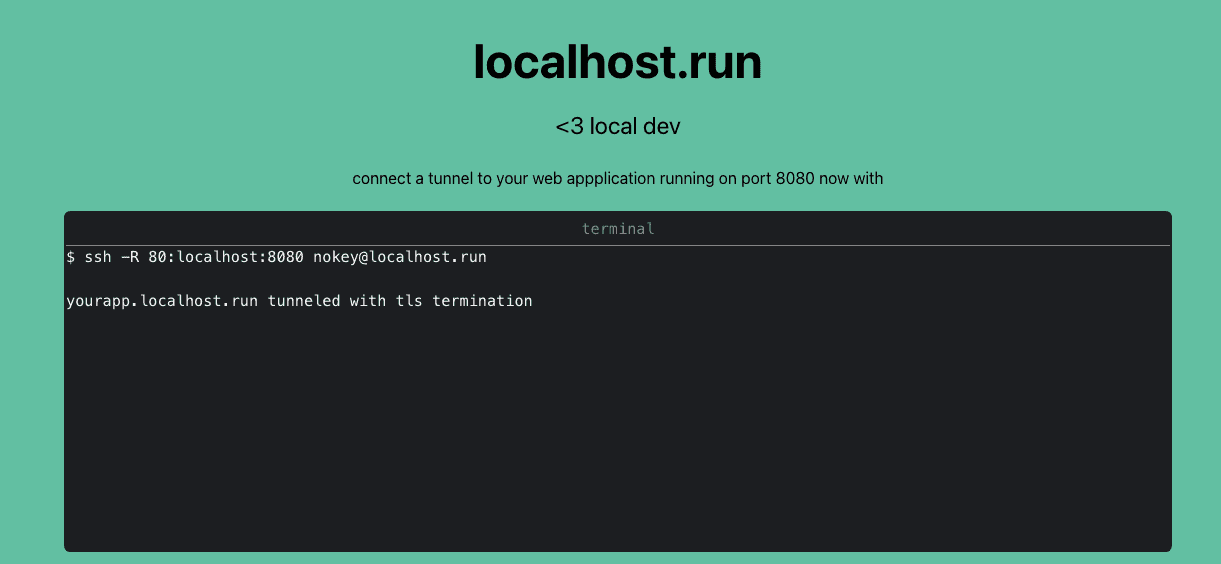Click the "$" prompt symbol in terminal
The image size is (1221, 564).
(70, 257)
